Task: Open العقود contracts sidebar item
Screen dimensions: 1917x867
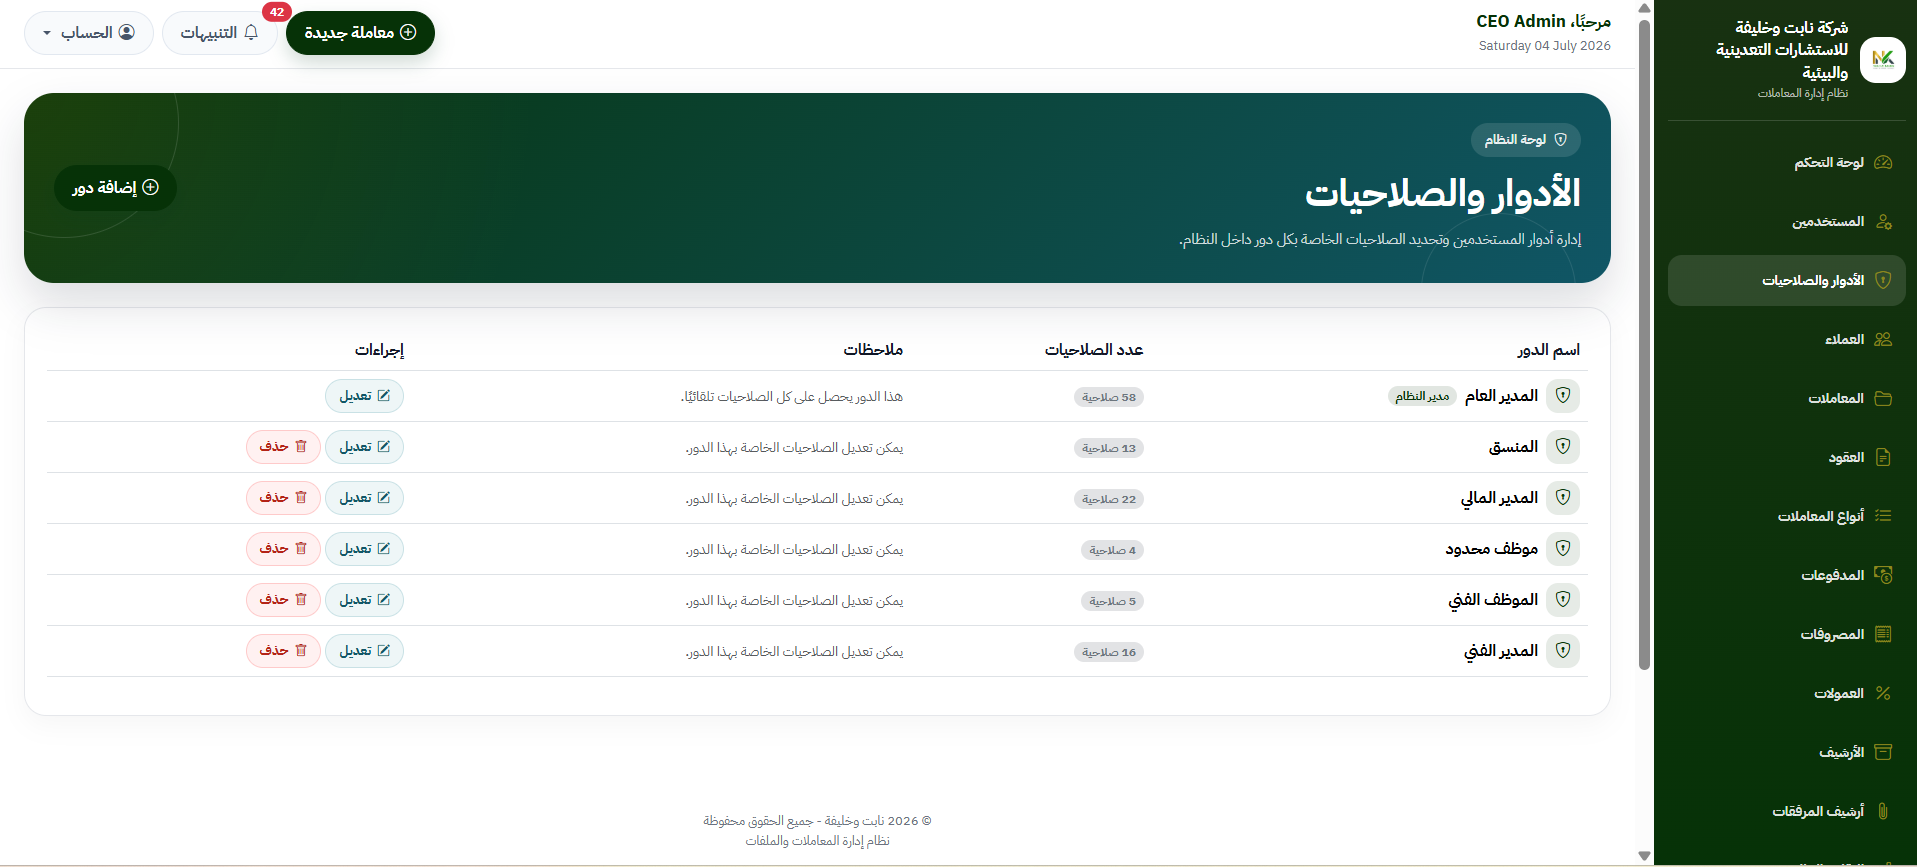Action: [x=1786, y=458]
